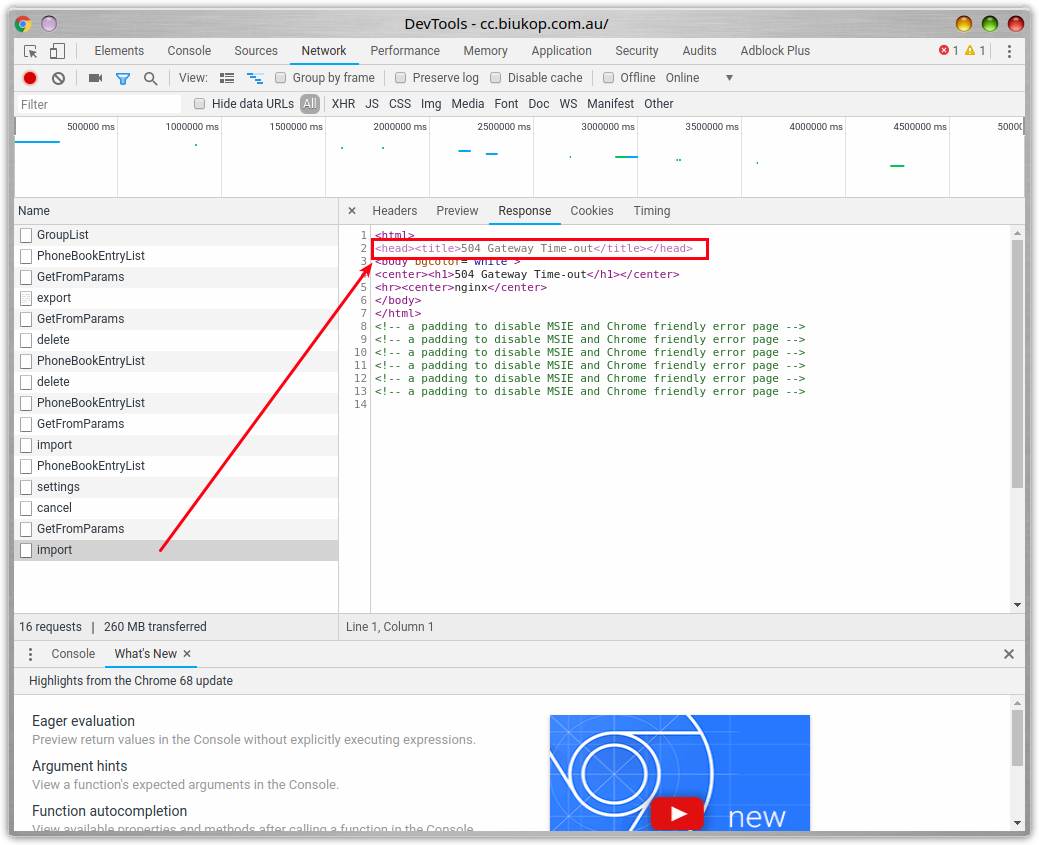Tick the Hide data URLs checkbox

coord(200,104)
